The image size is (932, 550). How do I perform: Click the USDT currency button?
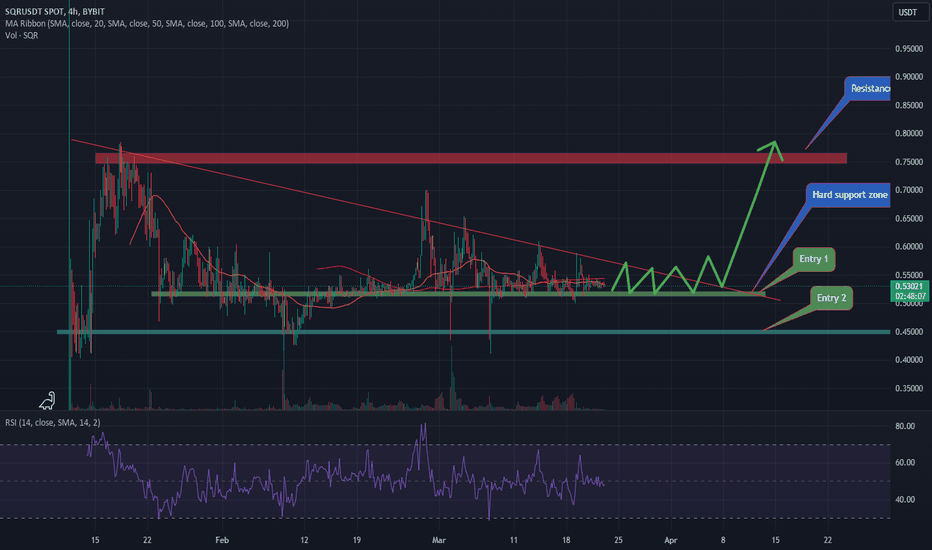(910, 12)
